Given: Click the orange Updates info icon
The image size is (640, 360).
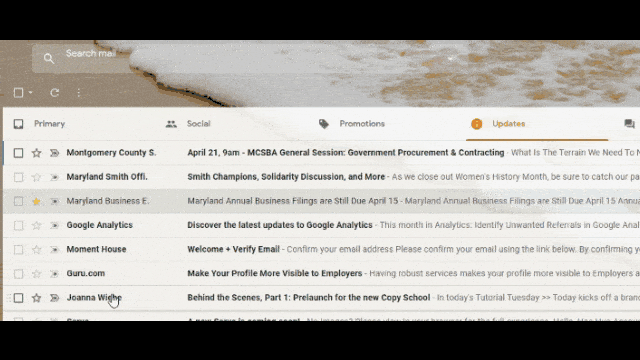Looking at the screenshot, I should click(x=476, y=124).
